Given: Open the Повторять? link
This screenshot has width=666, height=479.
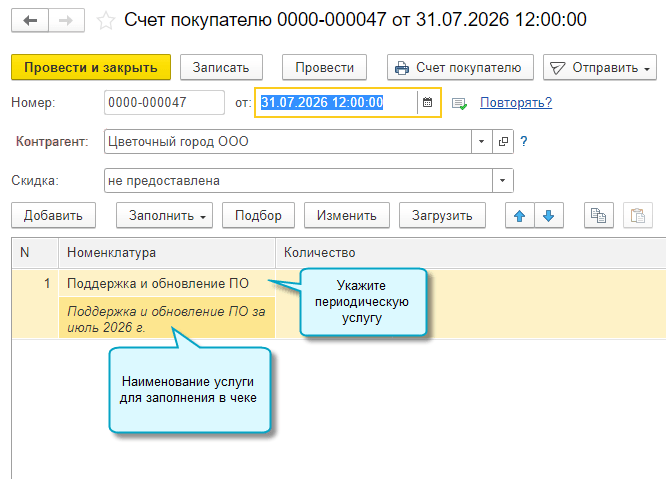Looking at the screenshot, I should [516, 102].
